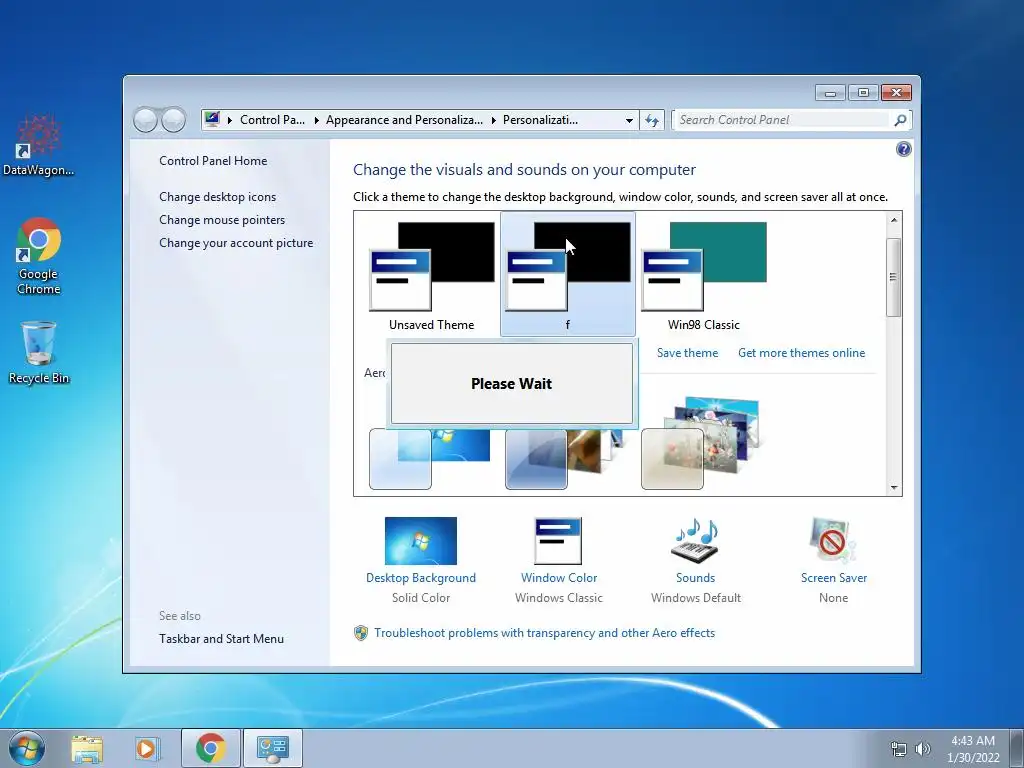Open the address bar history dropdown arrow
The width and height of the screenshot is (1024, 768).
coord(629,120)
